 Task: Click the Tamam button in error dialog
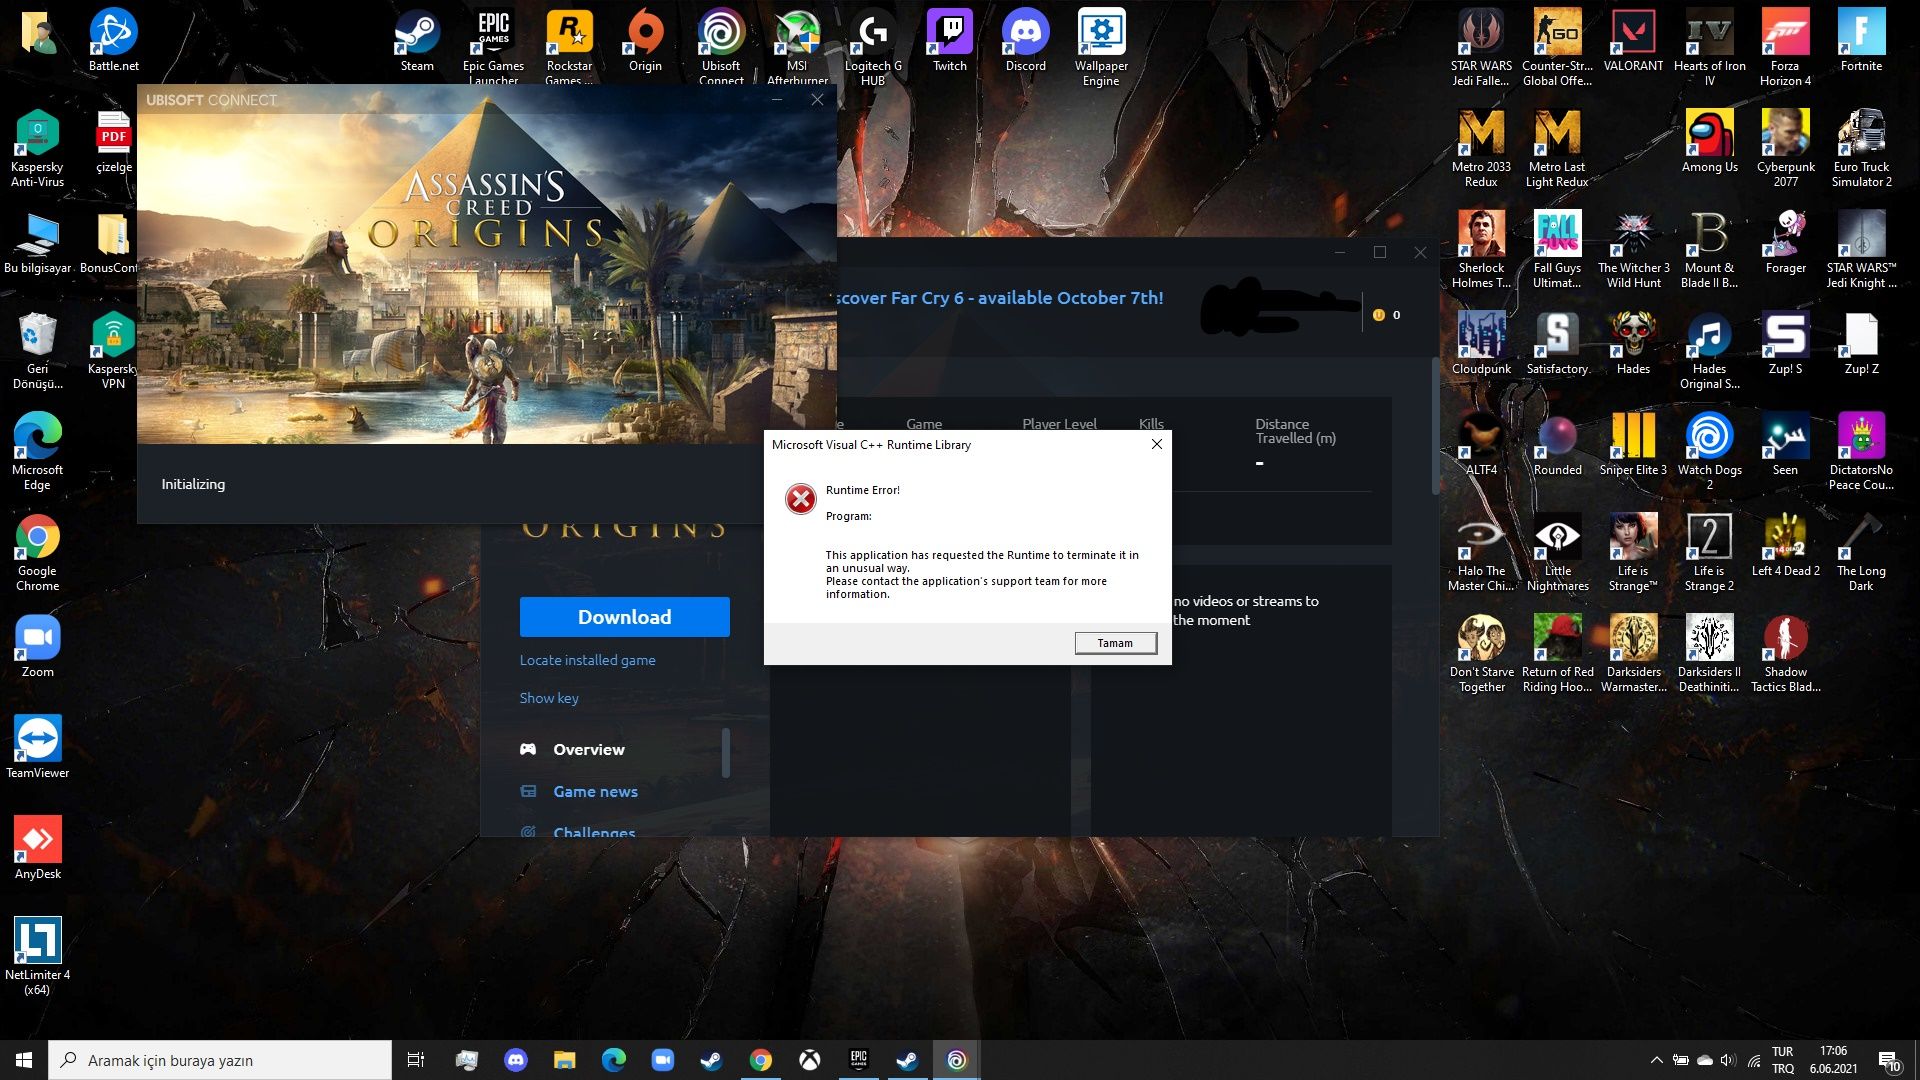pos(1115,643)
